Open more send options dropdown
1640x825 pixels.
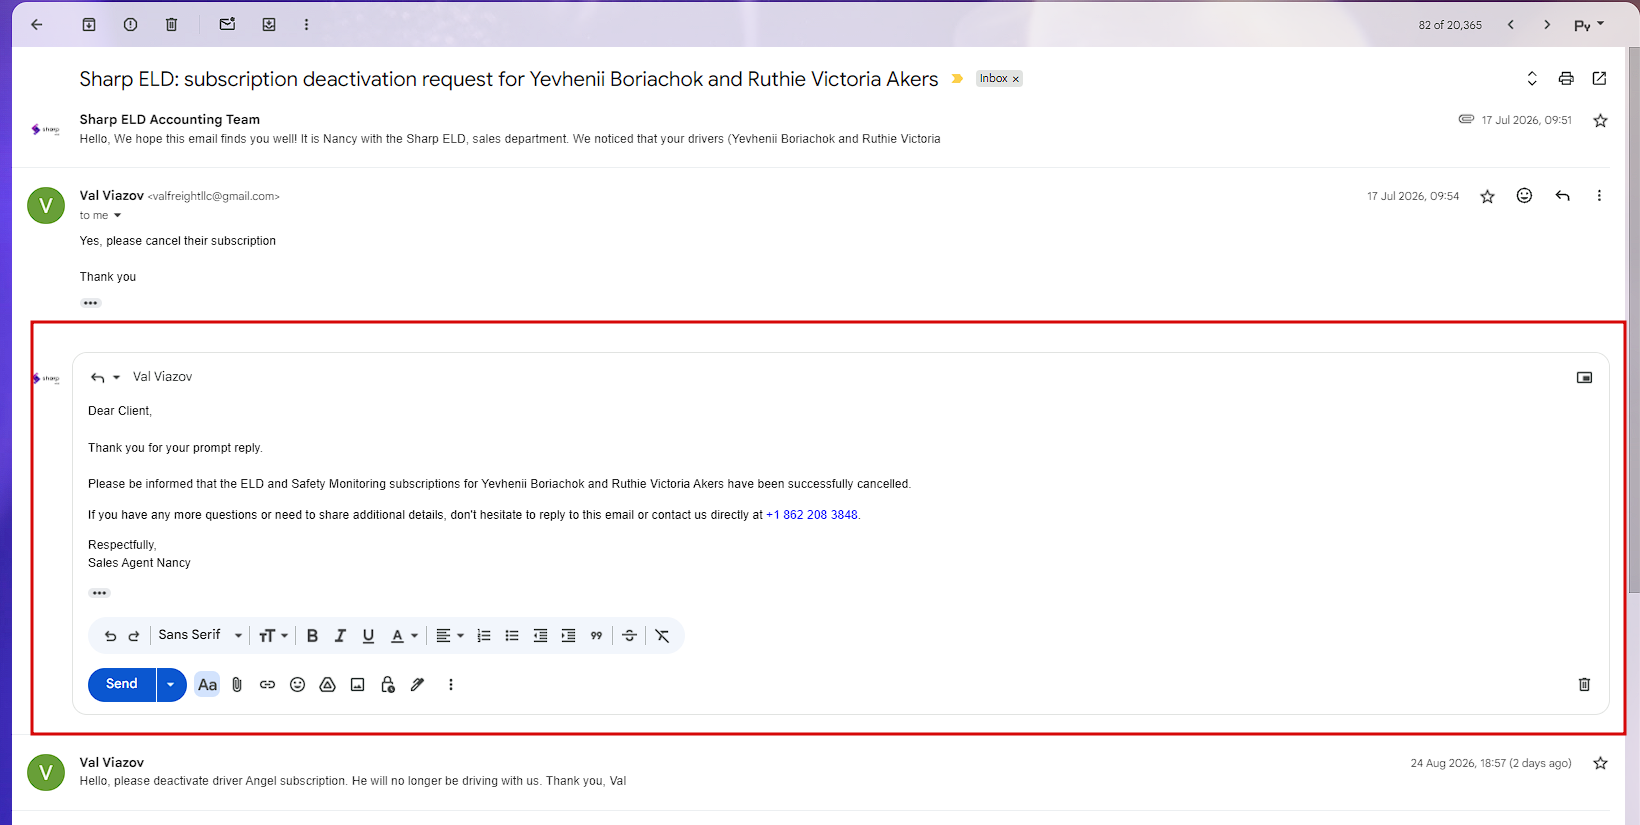coord(171,684)
